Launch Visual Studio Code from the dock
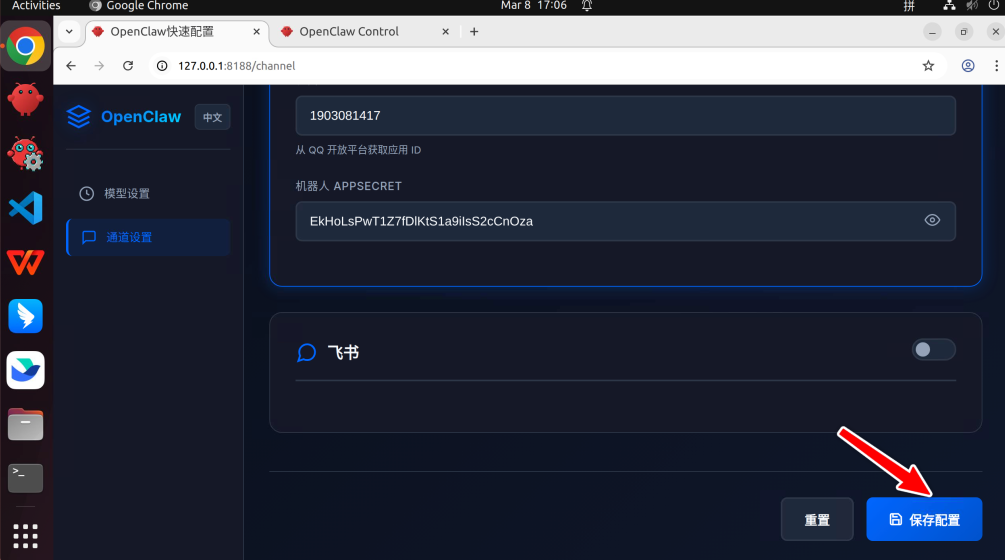This screenshot has height=560, width=1005. [25, 207]
